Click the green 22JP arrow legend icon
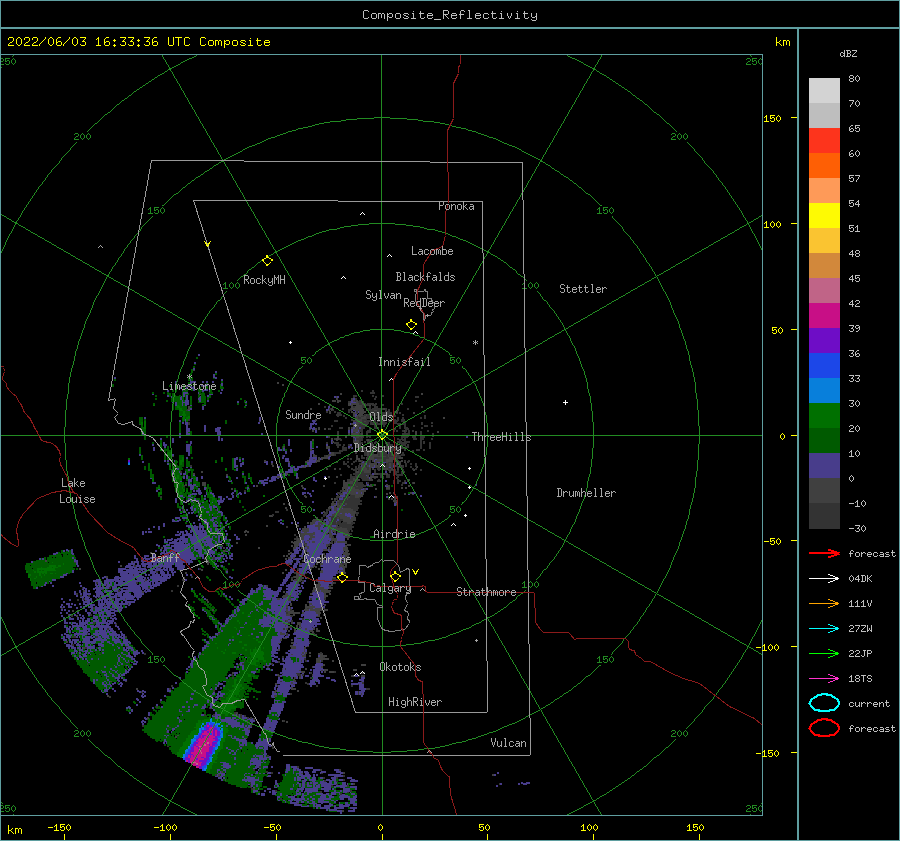The width and height of the screenshot is (900, 841). [x=824, y=653]
